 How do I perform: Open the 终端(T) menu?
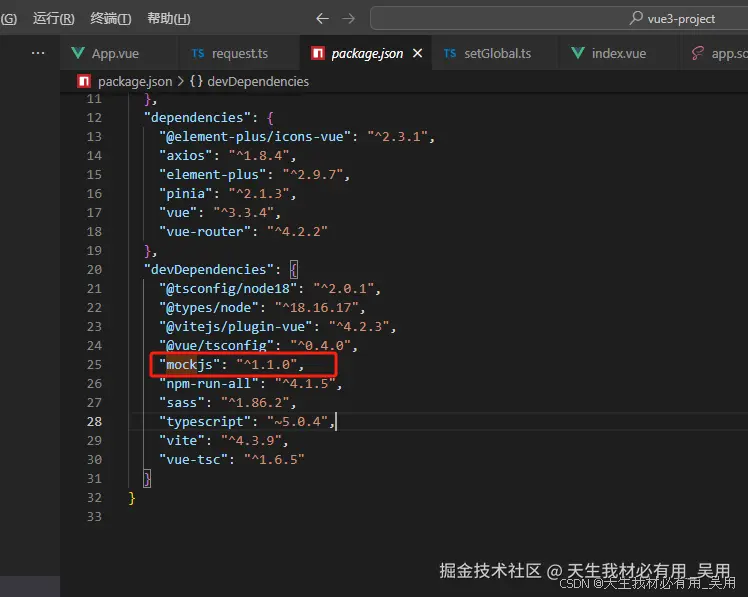click(x=111, y=19)
